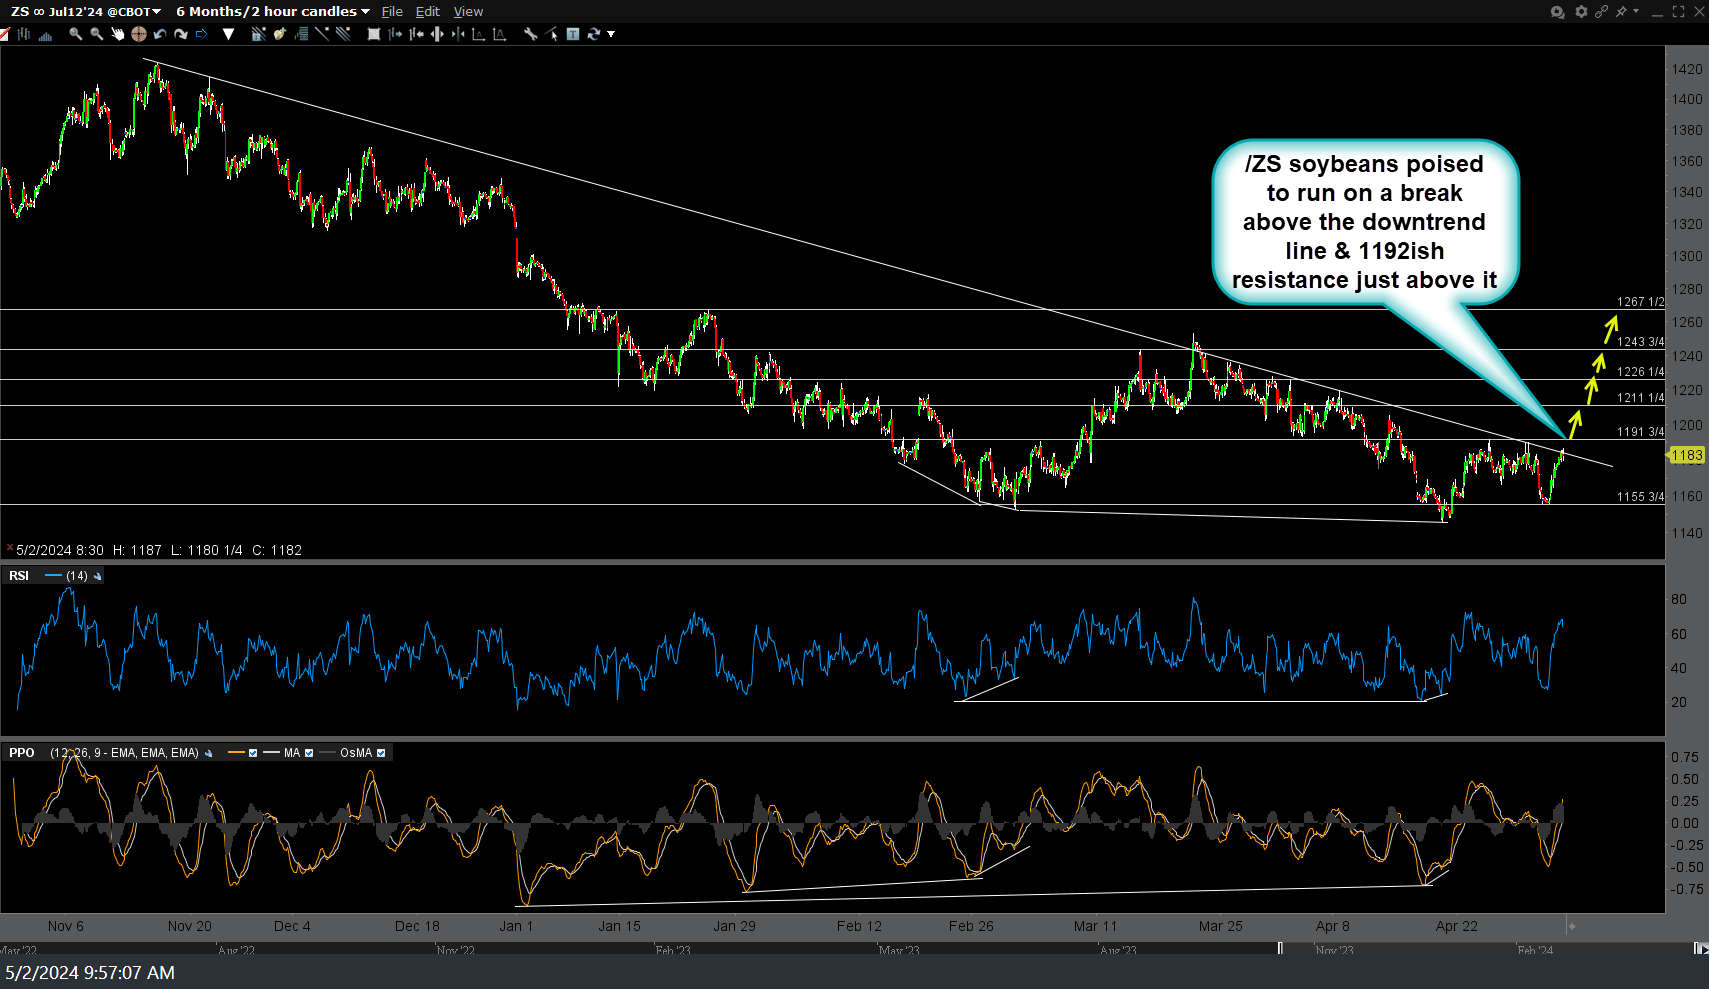Viewport: 1709px width, 989px height.
Task: Uncheck the PPO MA line checkbox
Action: click(x=309, y=753)
